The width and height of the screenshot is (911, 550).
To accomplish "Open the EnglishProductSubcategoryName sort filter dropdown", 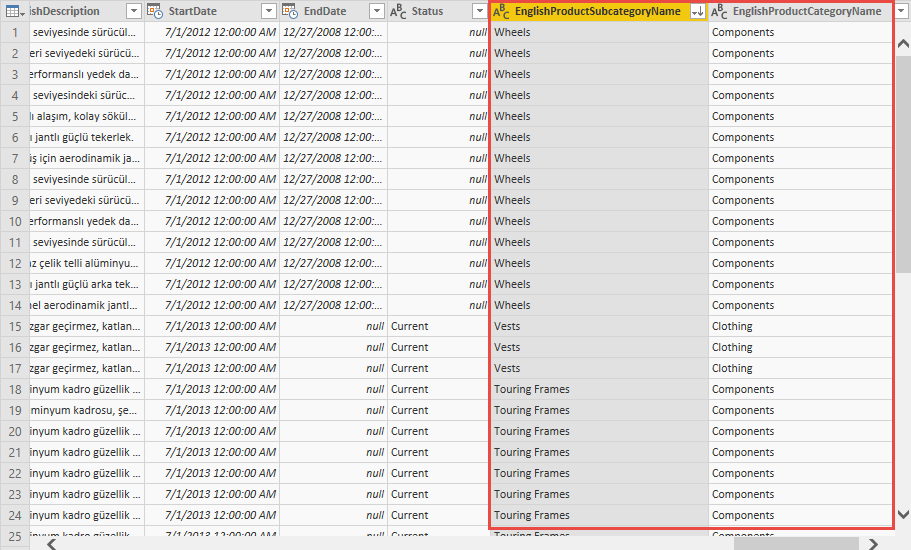I will tap(697, 11).
